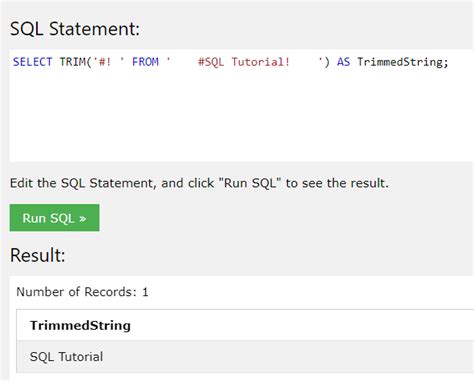The width and height of the screenshot is (474, 381).
Task: Click the opening quote before #SQL string
Action: (168, 60)
